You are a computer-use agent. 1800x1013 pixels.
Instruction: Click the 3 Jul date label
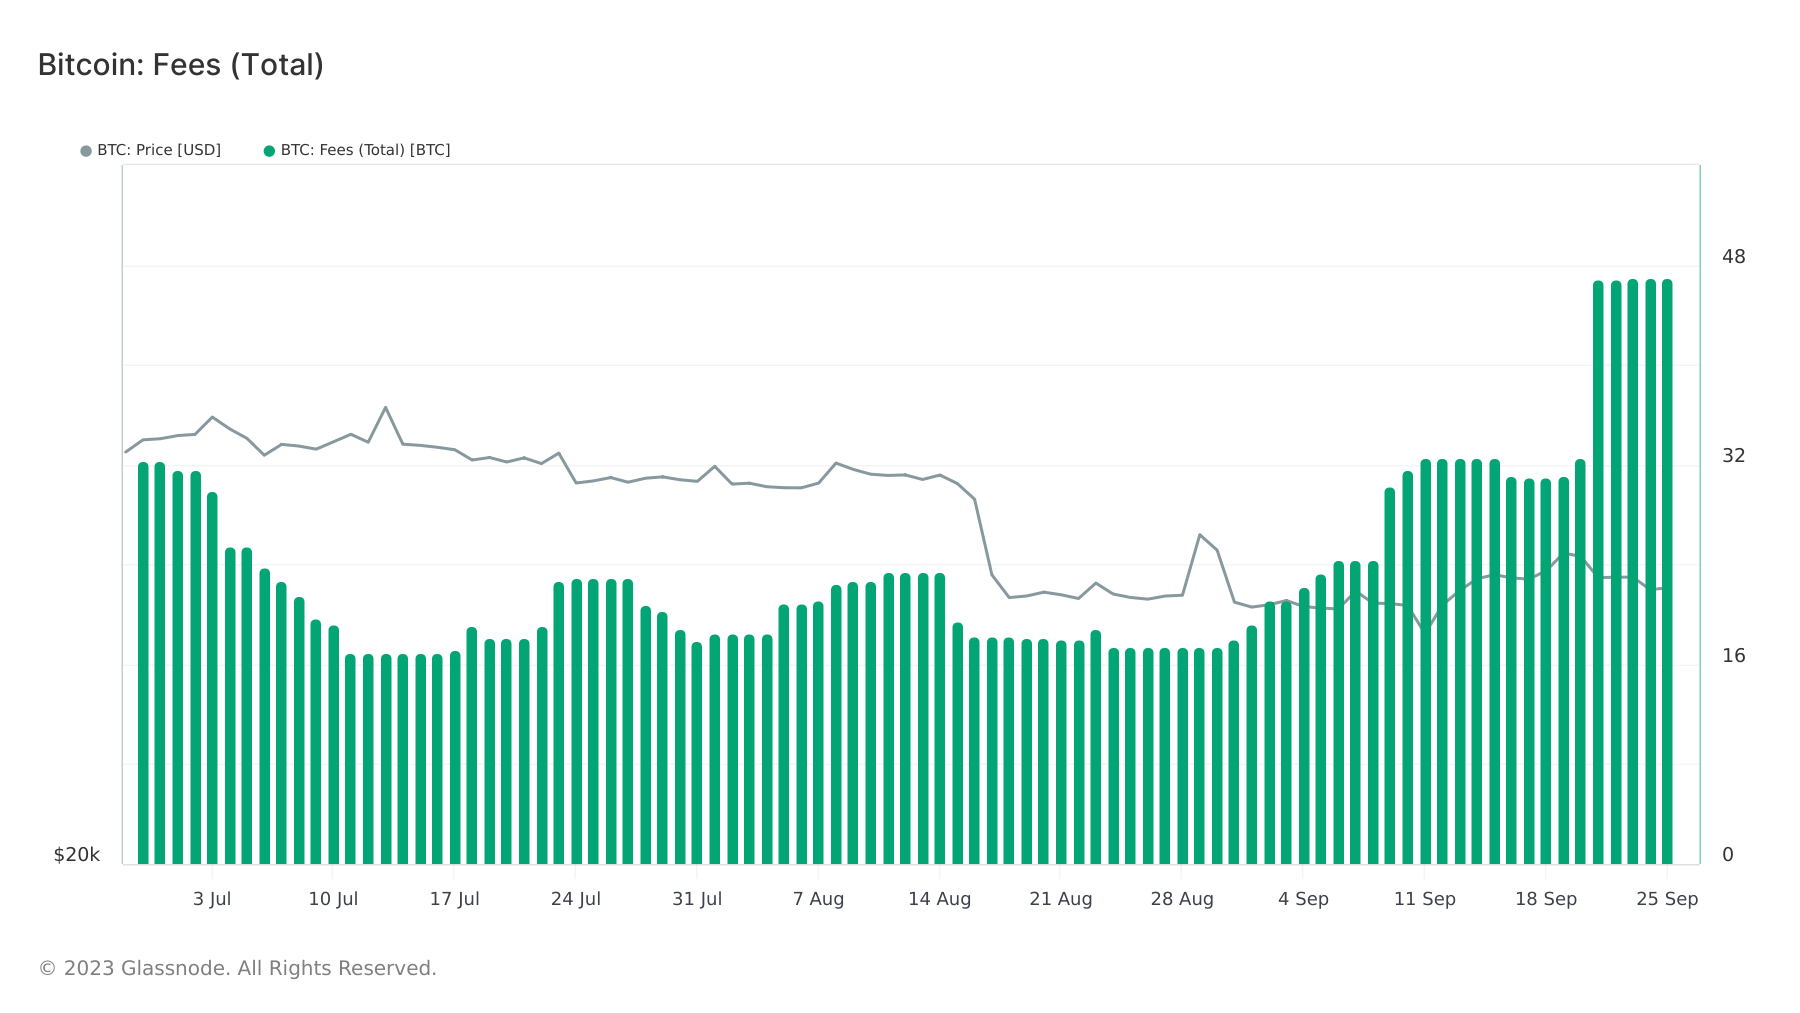point(212,899)
